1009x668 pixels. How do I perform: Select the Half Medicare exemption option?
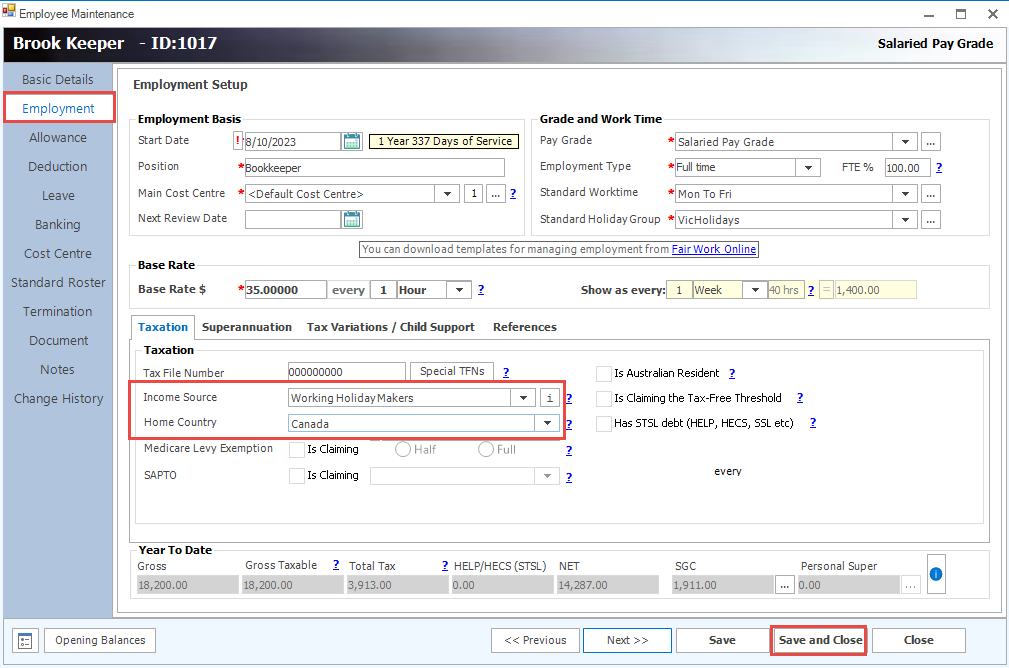point(403,449)
